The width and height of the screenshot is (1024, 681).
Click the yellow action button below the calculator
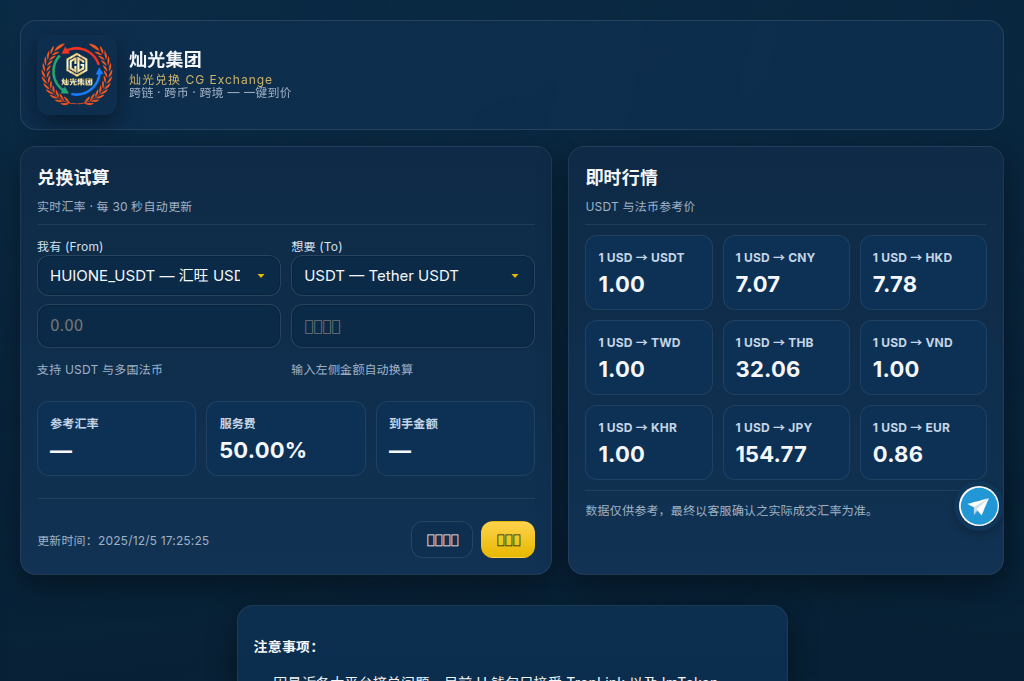(x=508, y=539)
